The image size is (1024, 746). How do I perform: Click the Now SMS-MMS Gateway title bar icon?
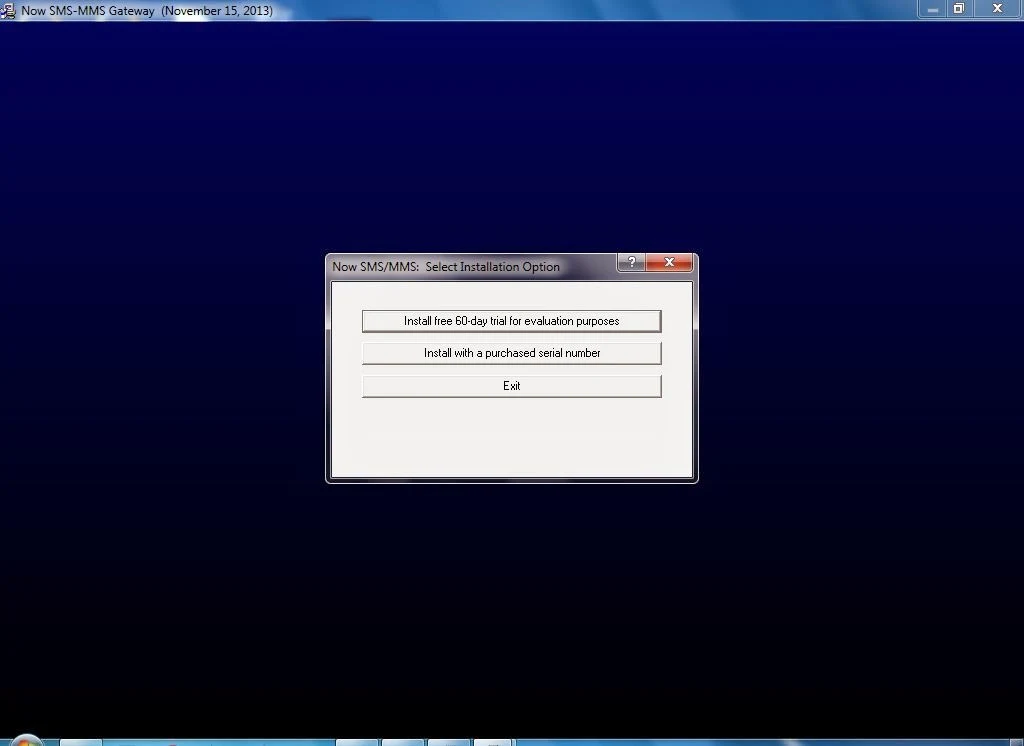point(8,10)
